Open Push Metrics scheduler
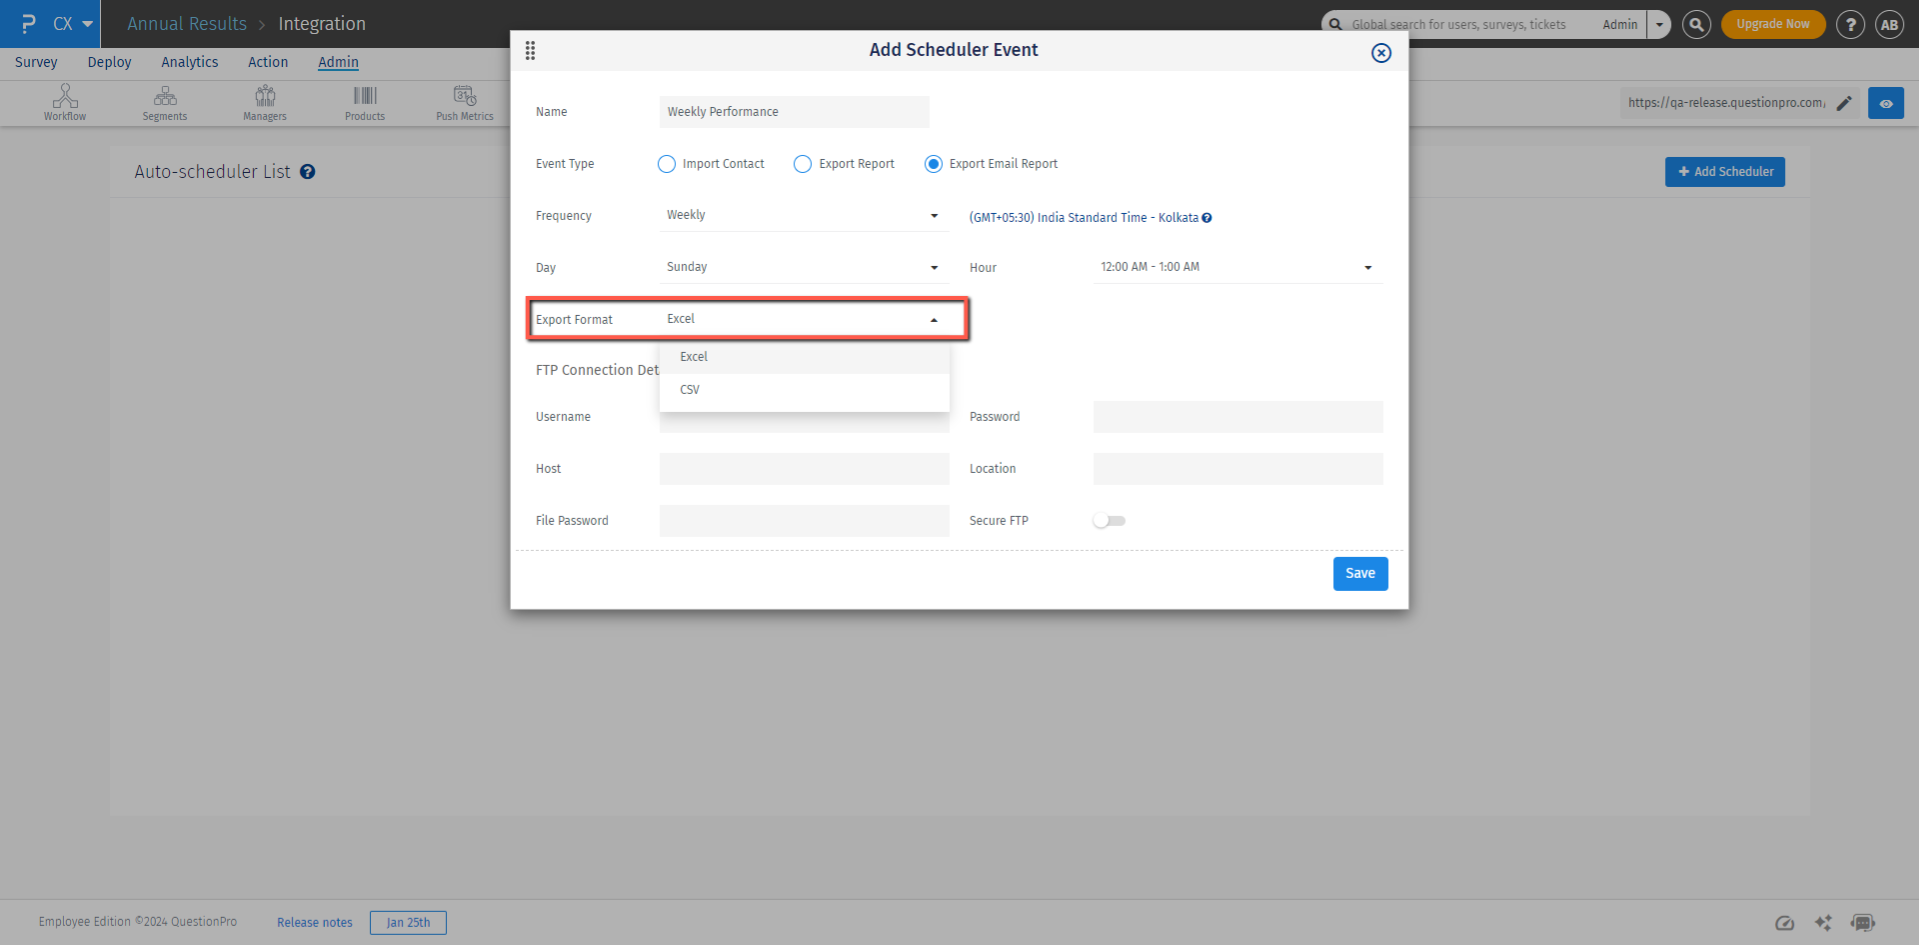 (464, 102)
